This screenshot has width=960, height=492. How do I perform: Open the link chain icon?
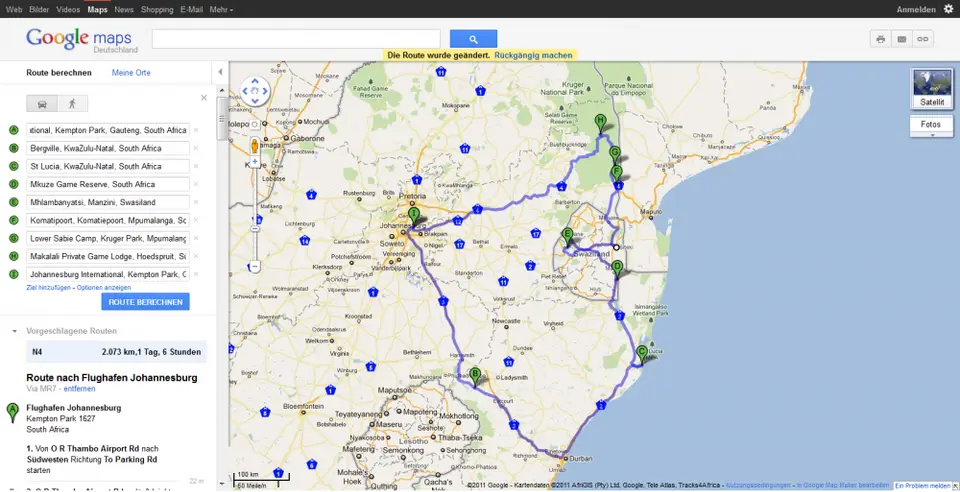click(x=923, y=39)
